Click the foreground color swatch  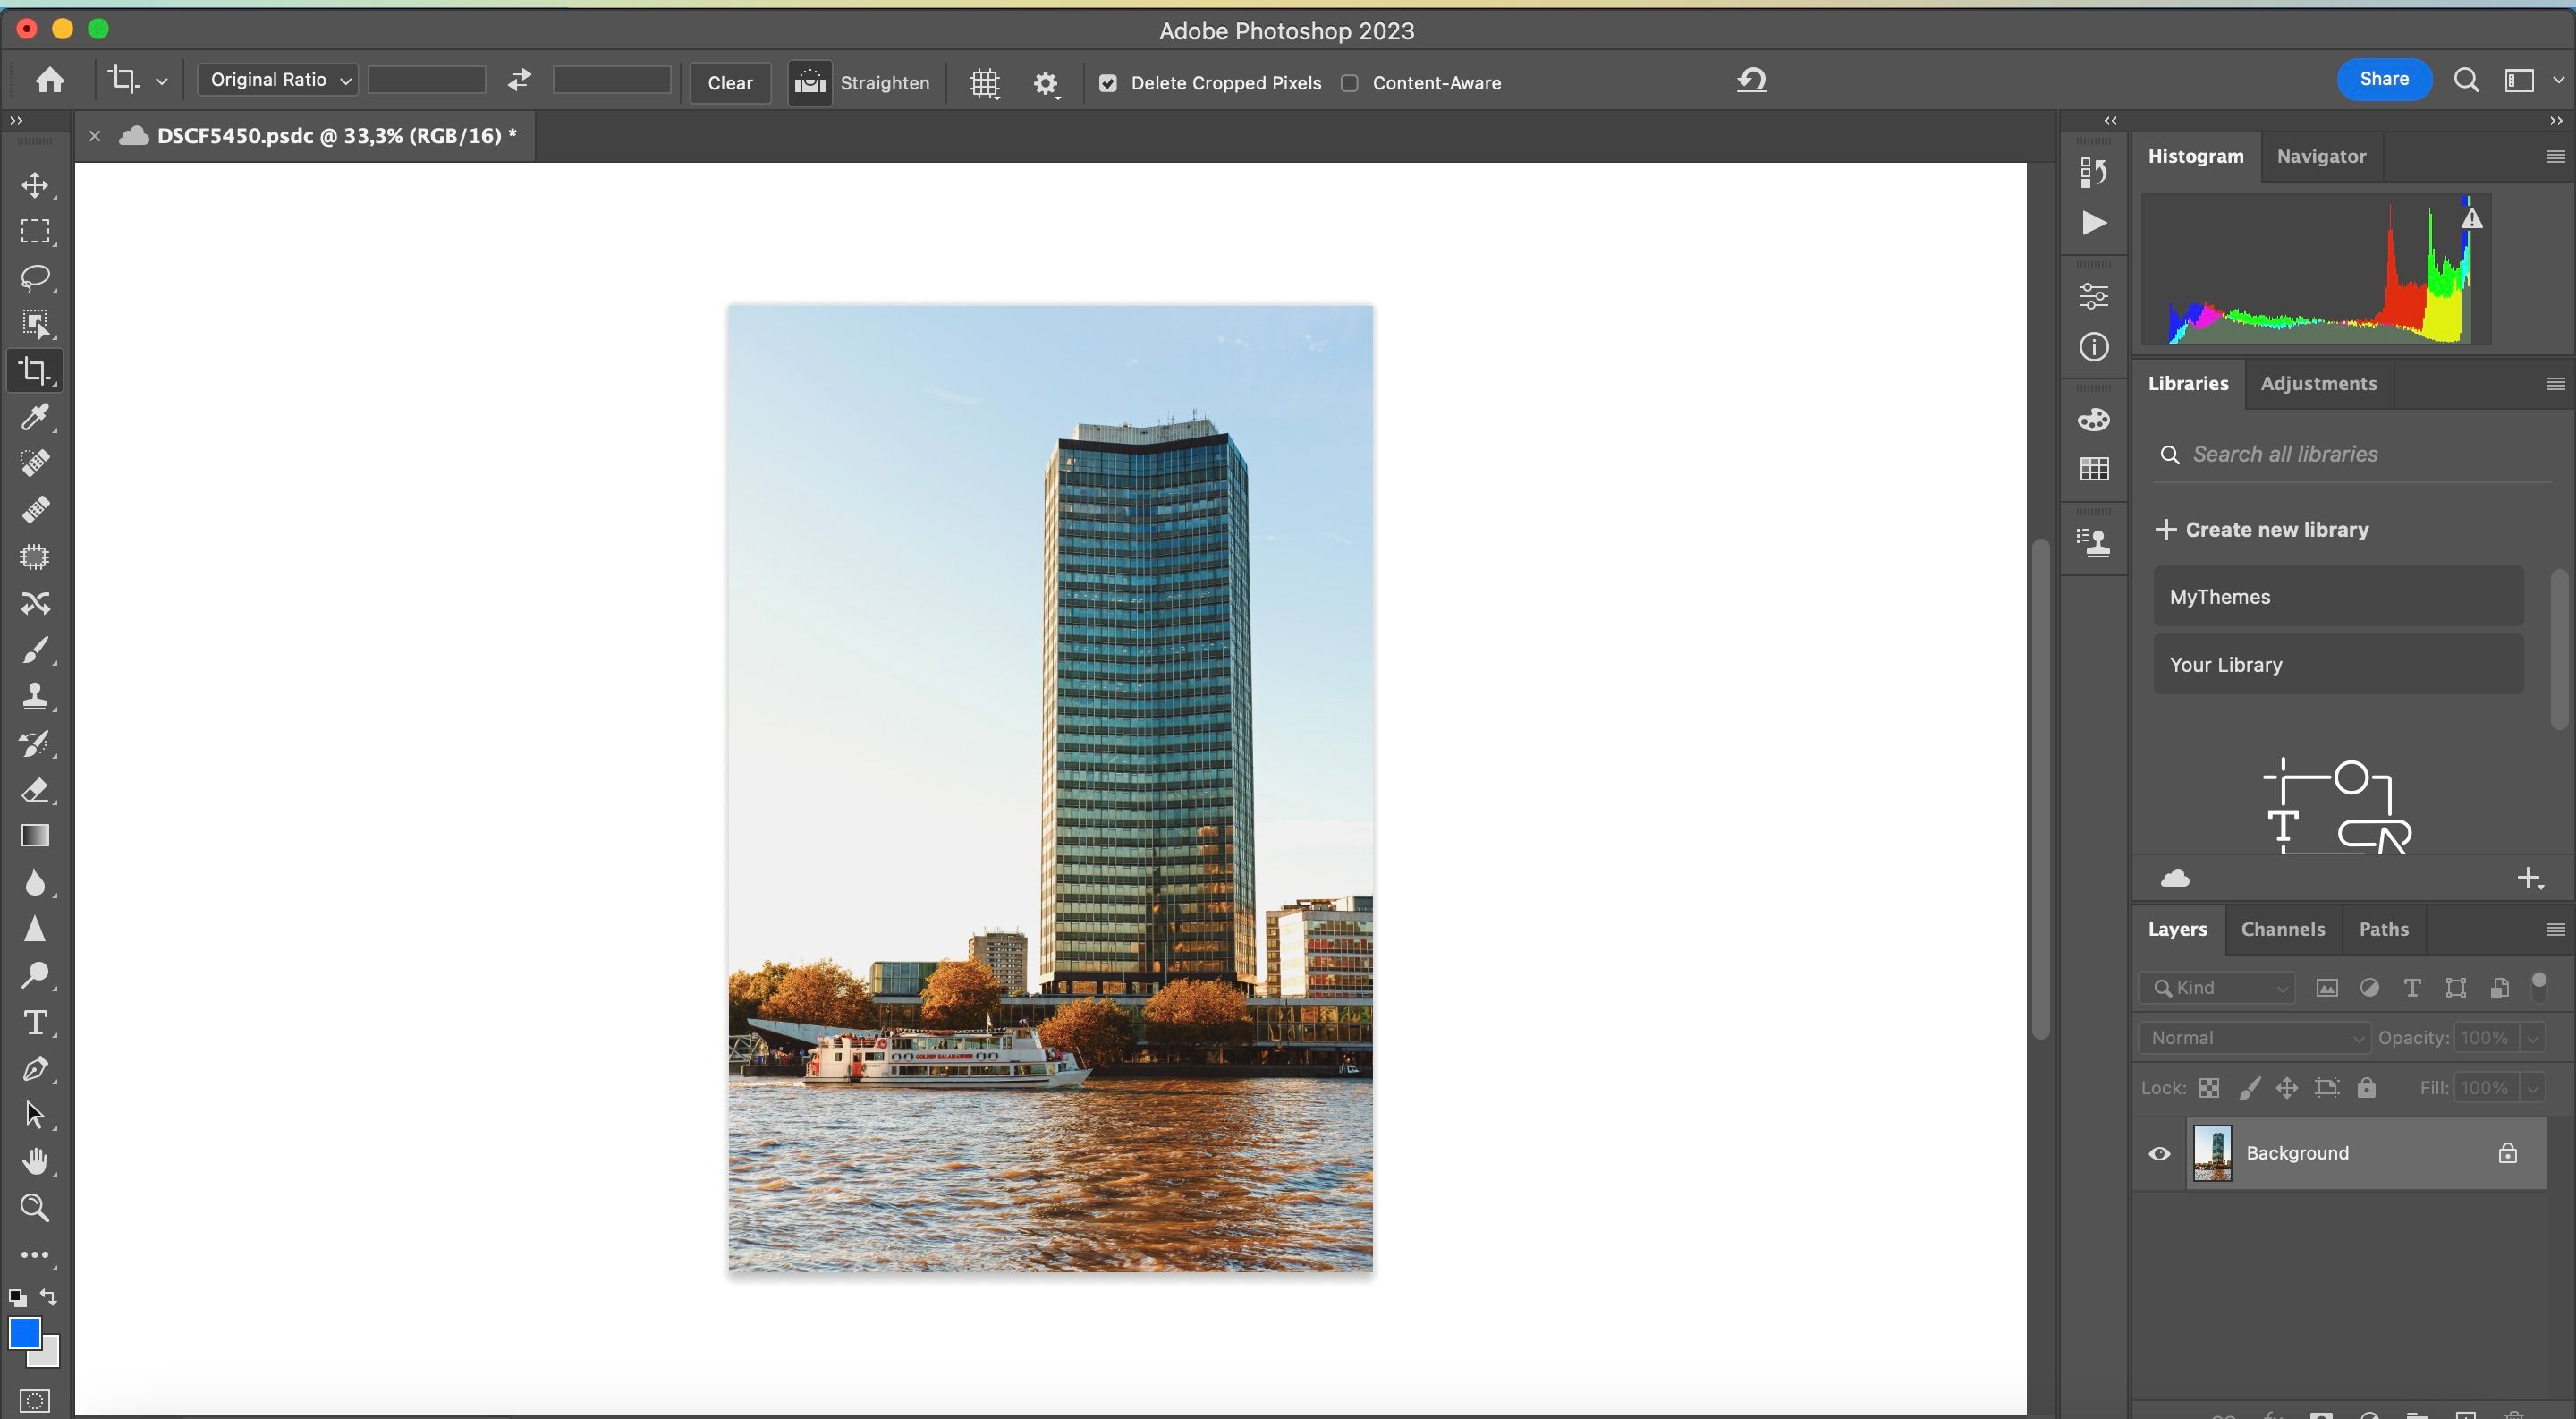26,1333
